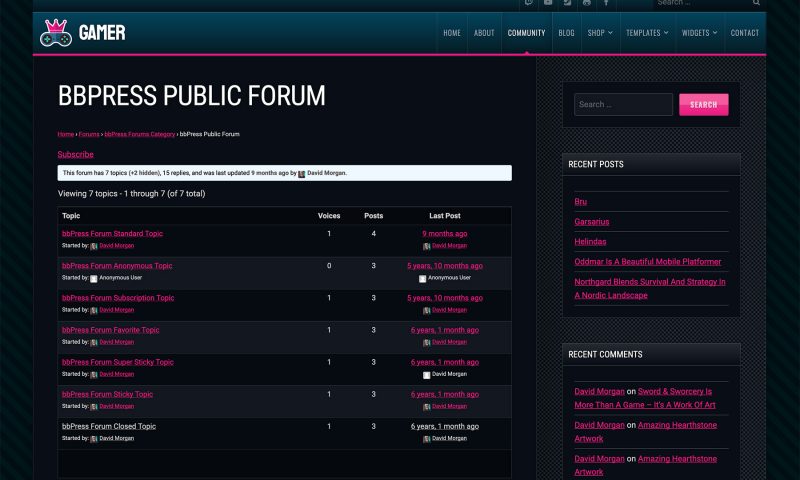
Task: Click Voices value '0' in Anonymous Topic row
Action: pyautogui.click(x=329, y=266)
